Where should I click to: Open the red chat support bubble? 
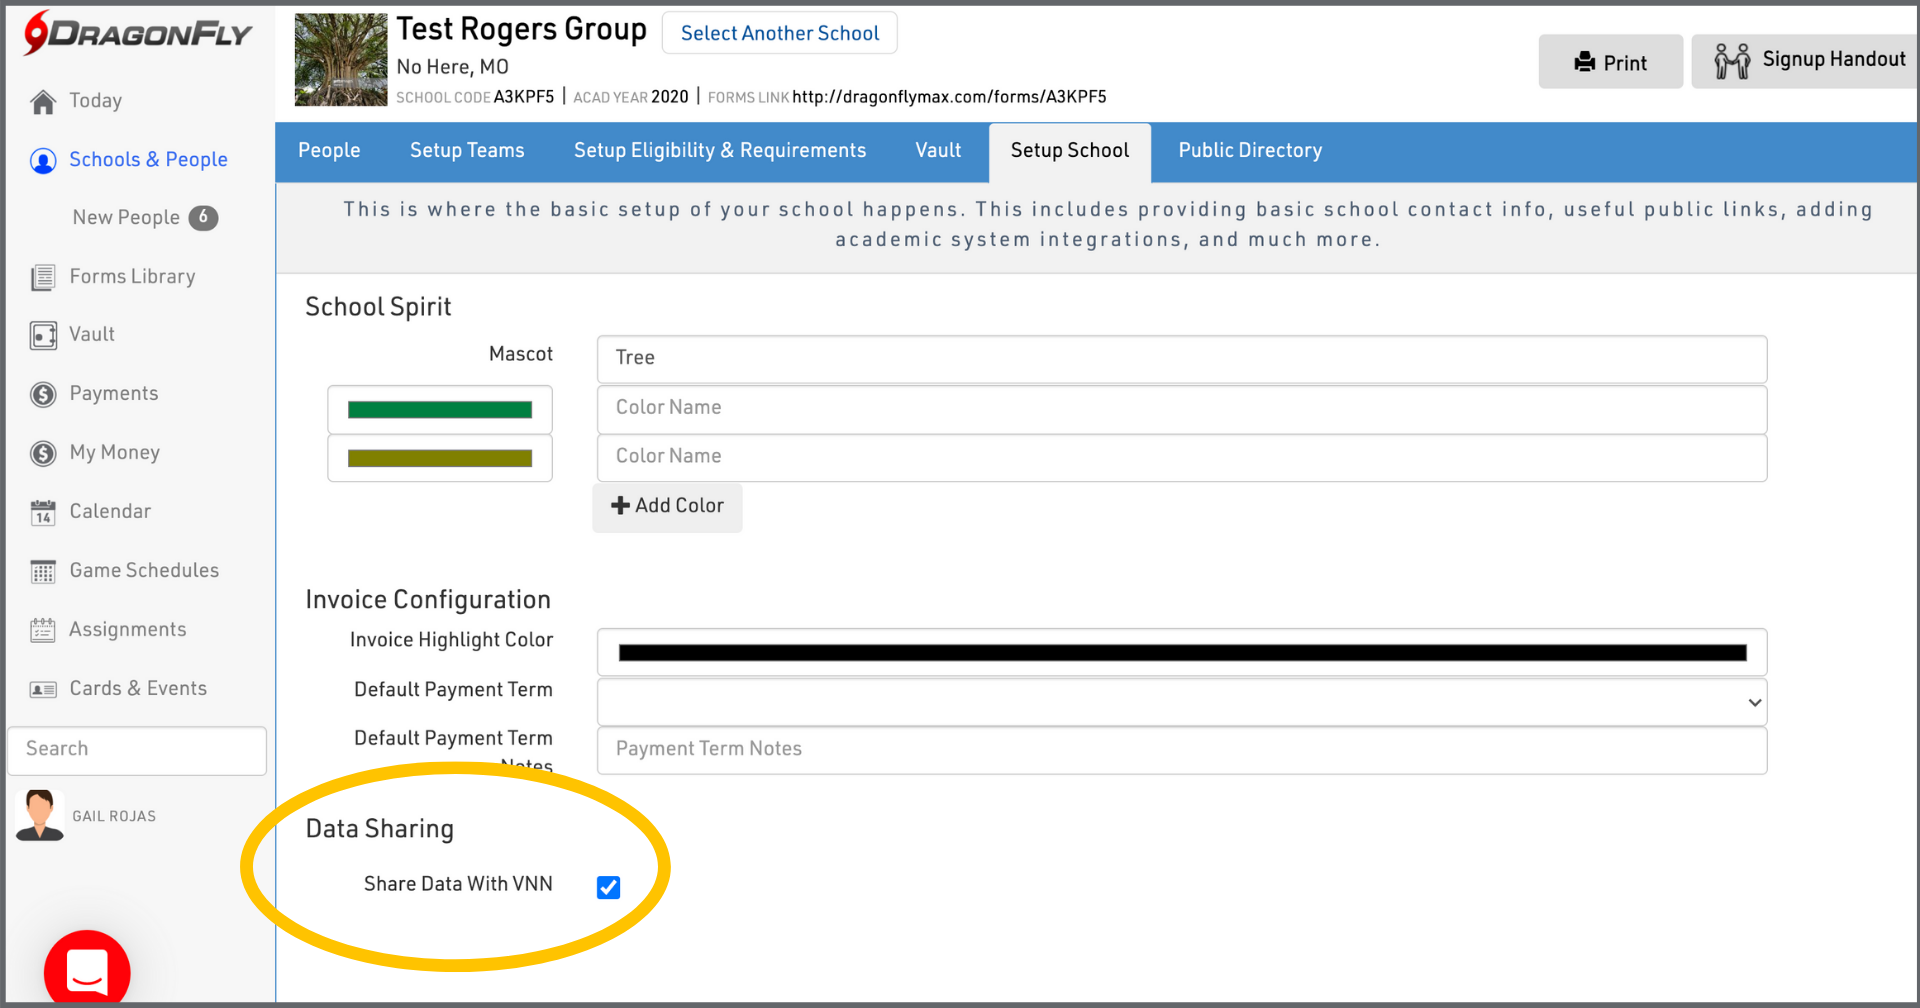point(87,970)
